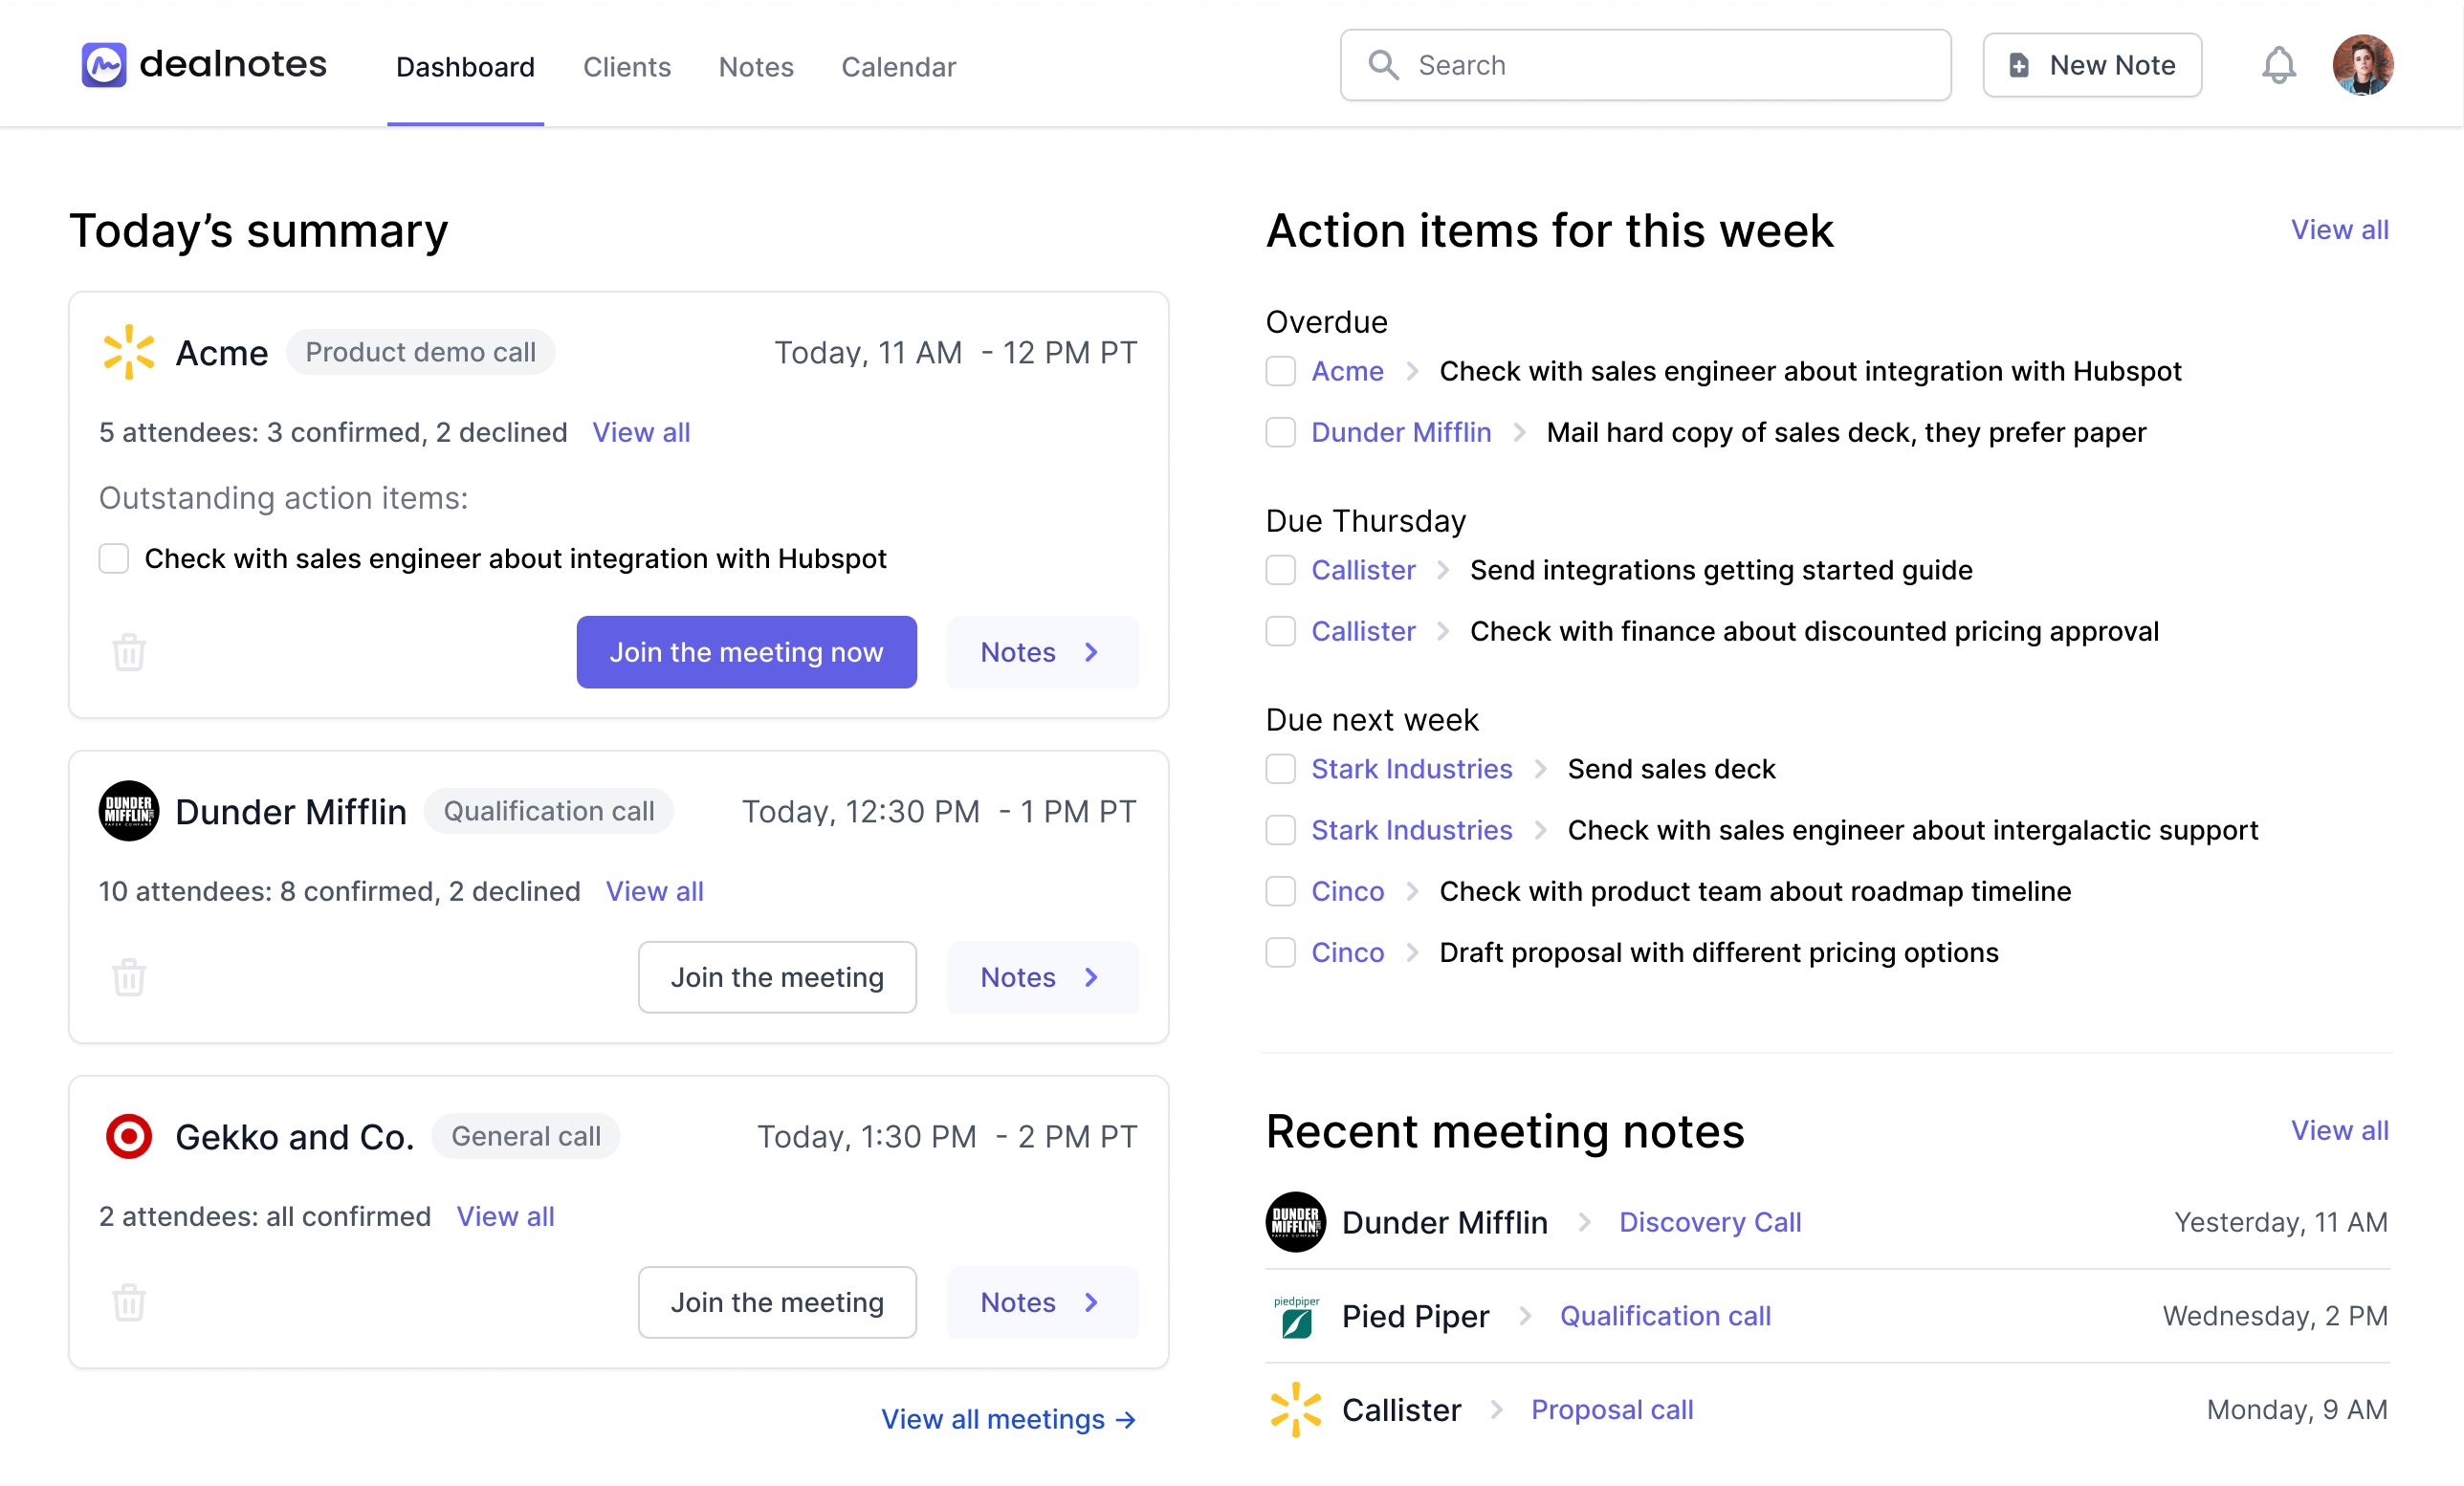Go to the Calendar tab

(898, 67)
